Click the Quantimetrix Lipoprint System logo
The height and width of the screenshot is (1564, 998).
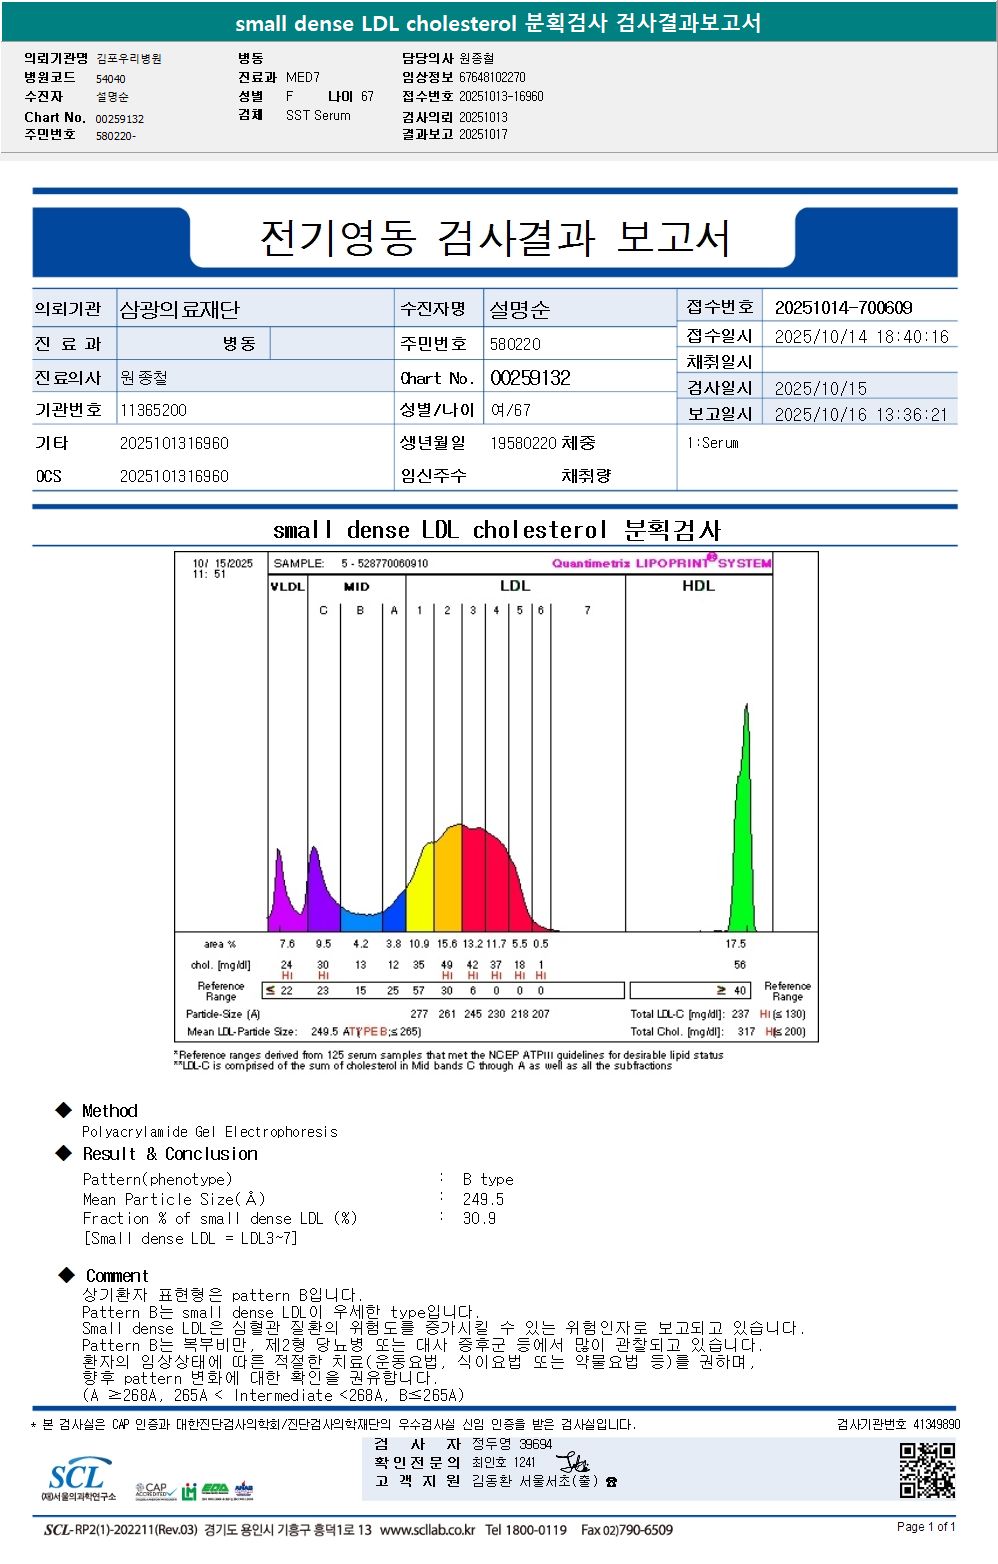coord(661,562)
